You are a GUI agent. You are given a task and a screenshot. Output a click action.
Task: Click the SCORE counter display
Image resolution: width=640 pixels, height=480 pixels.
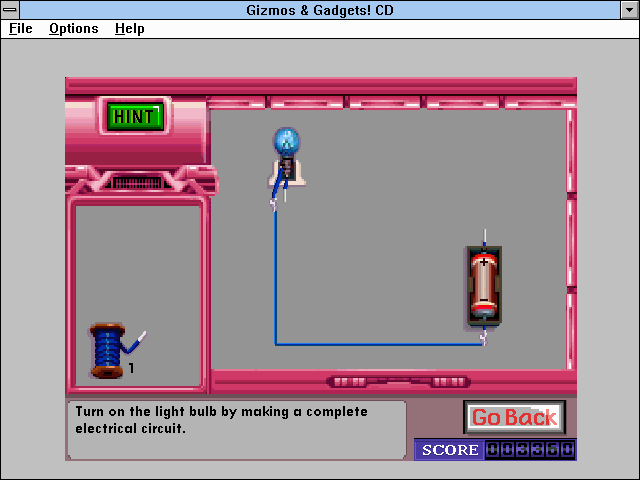point(530,450)
